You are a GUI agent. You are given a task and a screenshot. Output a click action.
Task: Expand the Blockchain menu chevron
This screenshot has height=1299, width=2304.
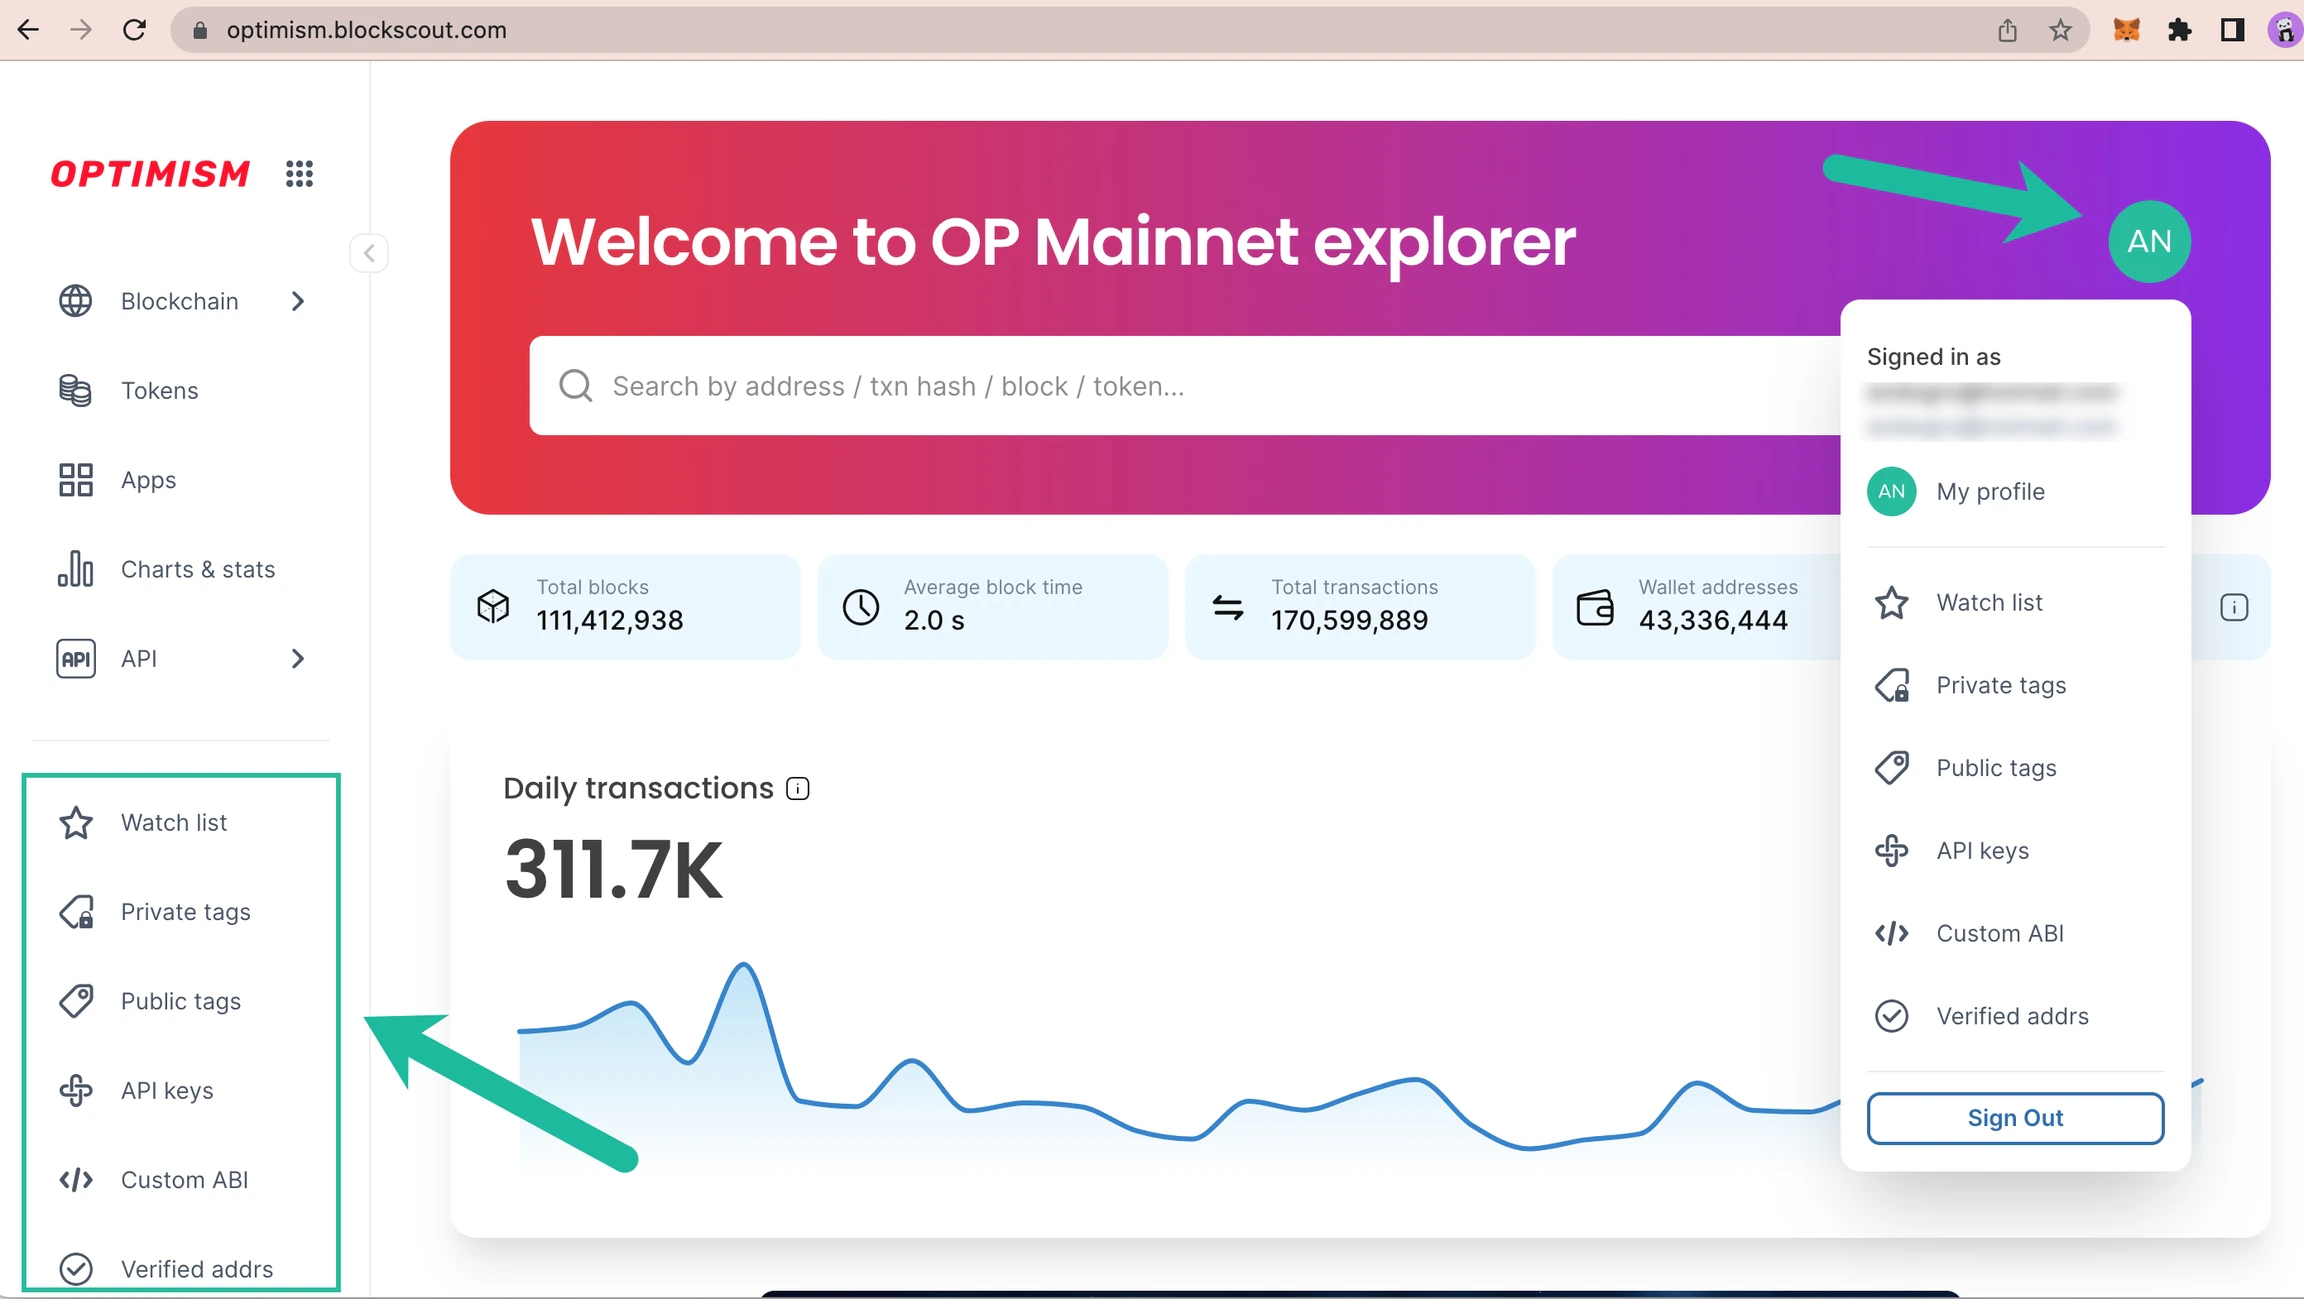coord(297,301)
